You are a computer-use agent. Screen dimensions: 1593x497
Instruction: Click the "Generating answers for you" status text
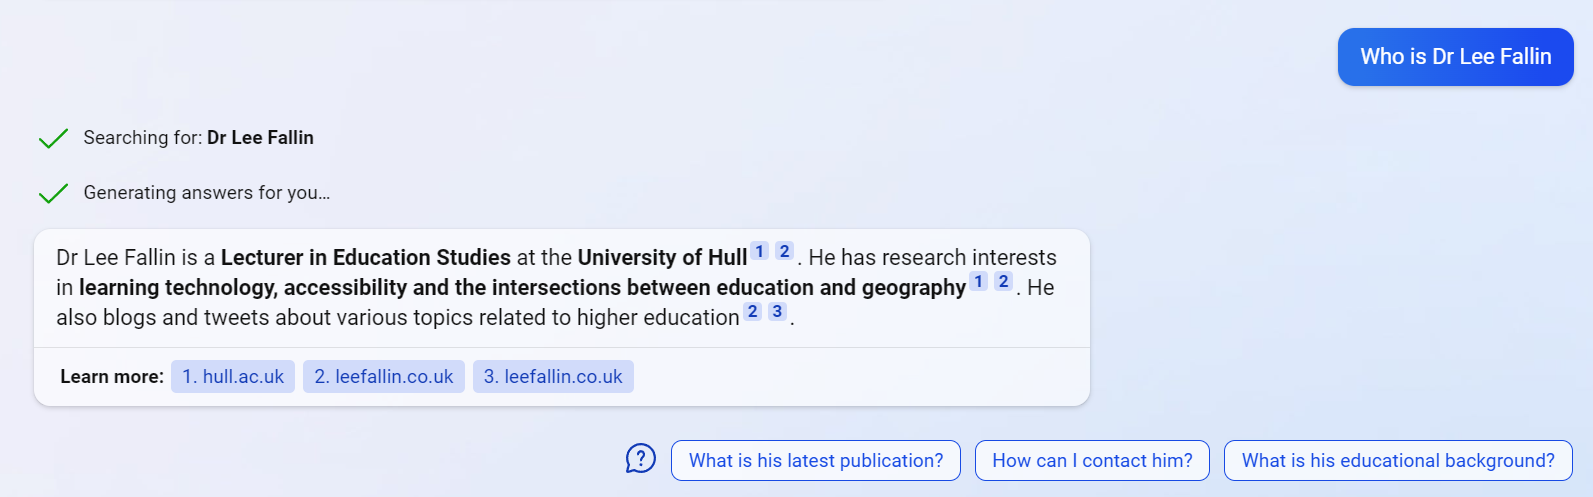pos(206,193)
